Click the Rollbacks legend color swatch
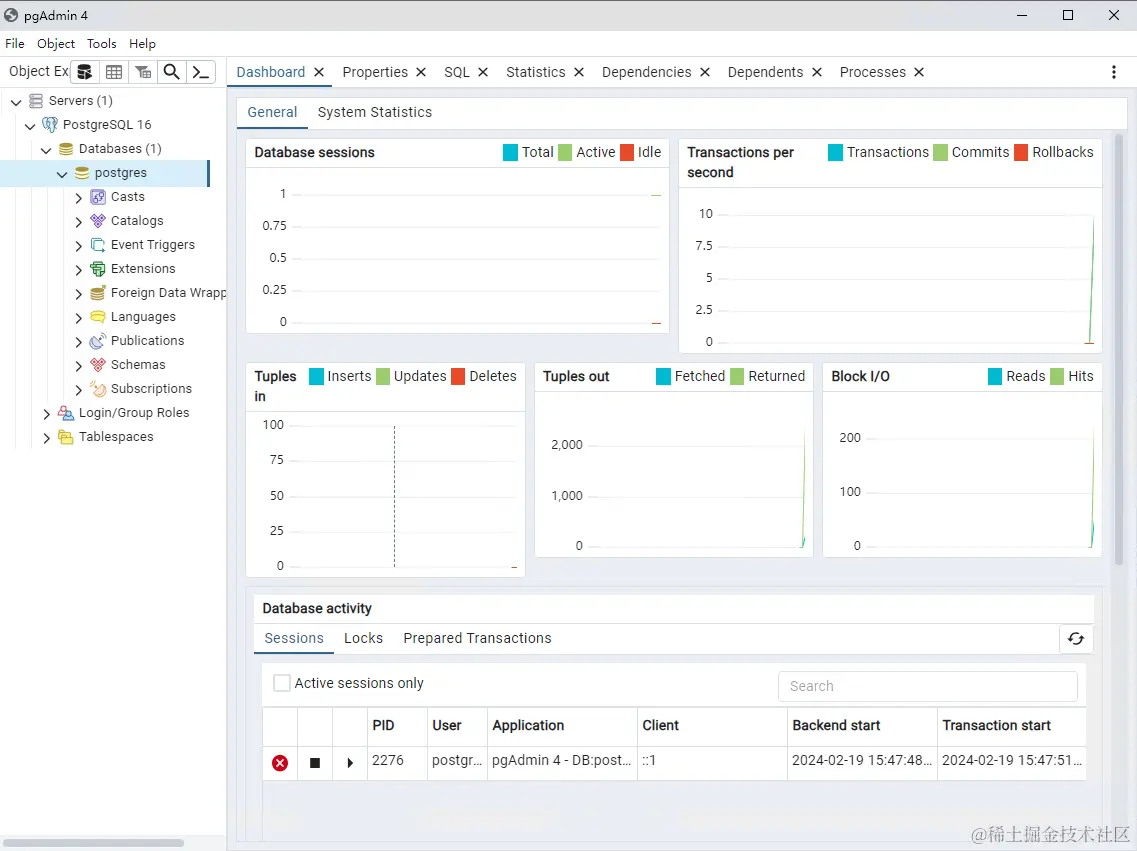The image size is (1137, 851). click(x=1021, y=152)
